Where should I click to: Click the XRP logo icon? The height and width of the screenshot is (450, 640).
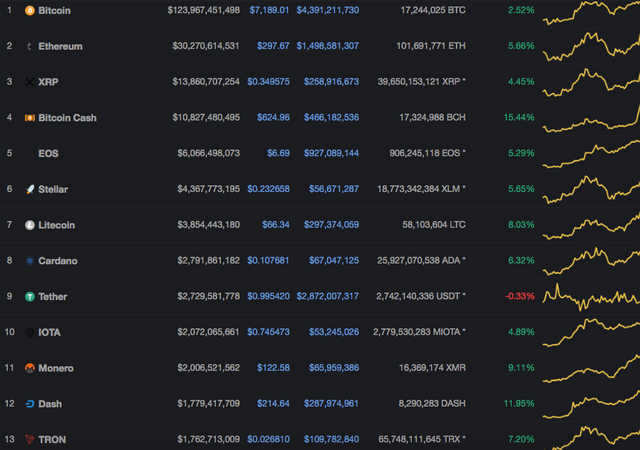(30, 82)
